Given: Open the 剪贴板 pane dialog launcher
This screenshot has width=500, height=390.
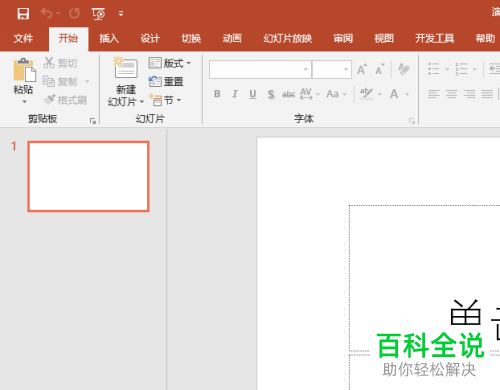Looking at the screenshot, I should pyautogui.click(x=93, y=121).
